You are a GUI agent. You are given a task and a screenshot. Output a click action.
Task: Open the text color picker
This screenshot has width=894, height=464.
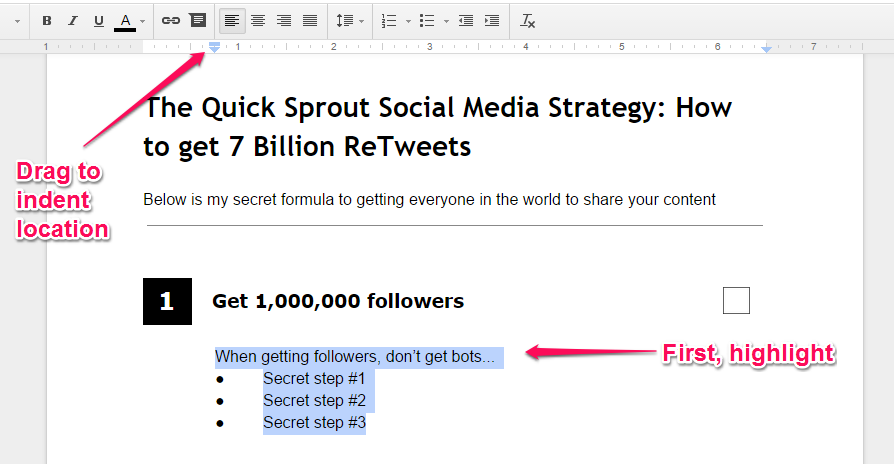tap(125, 22)
